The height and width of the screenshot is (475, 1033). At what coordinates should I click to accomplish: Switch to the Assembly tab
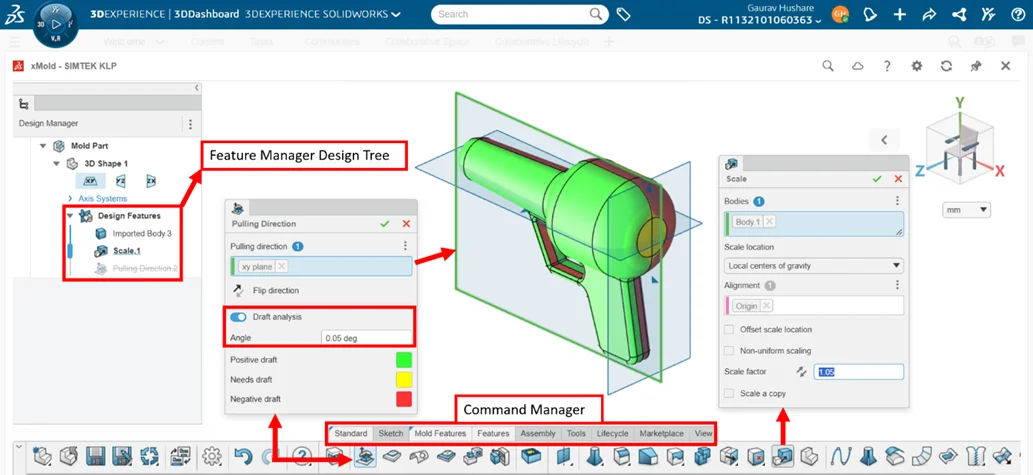pos(538,433)
